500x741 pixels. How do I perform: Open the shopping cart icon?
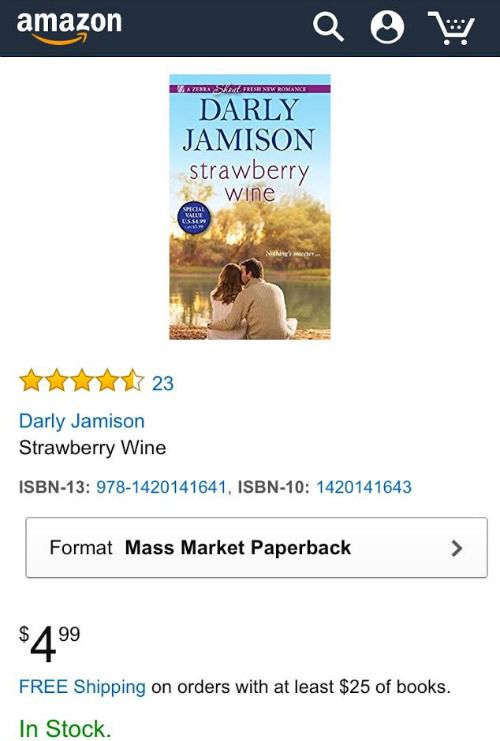click(451, 28)
